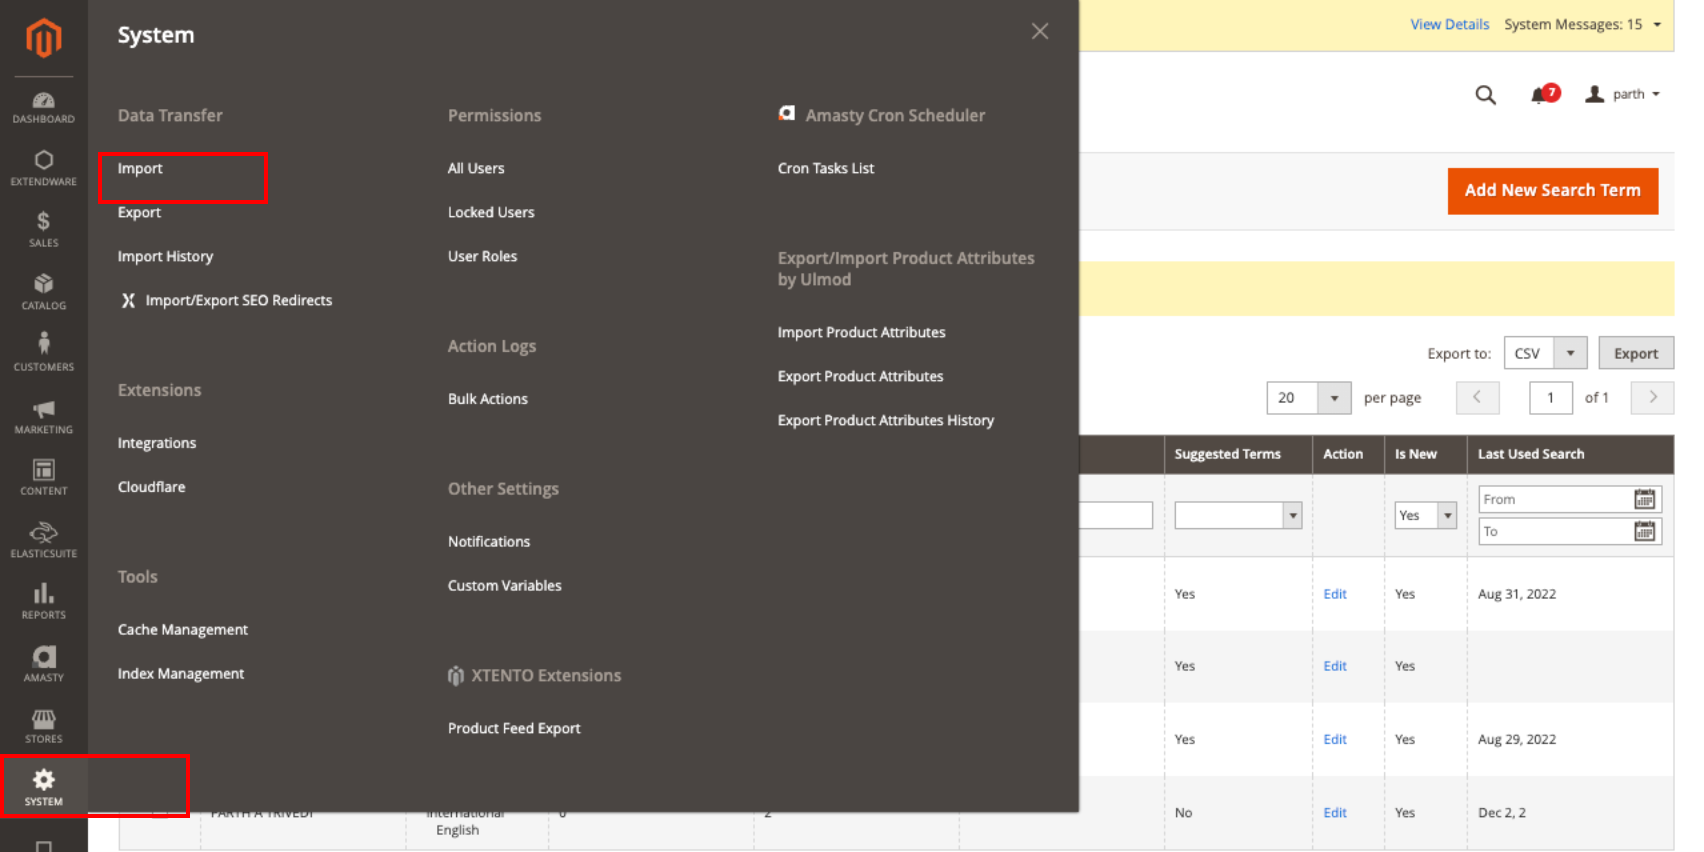Open the Stores sidebar section

tap(43, 726)
